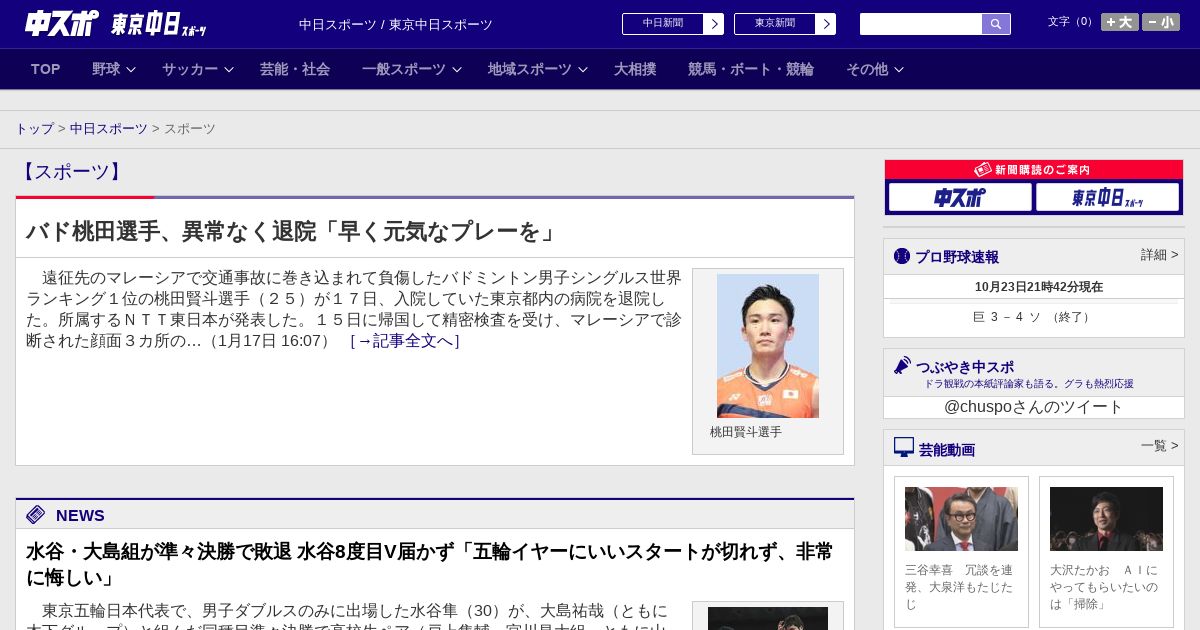Click the 中日スポーツ breadcrumb link
The image size is (1200, 630).
pyautogui.click(x=109, y=129)
